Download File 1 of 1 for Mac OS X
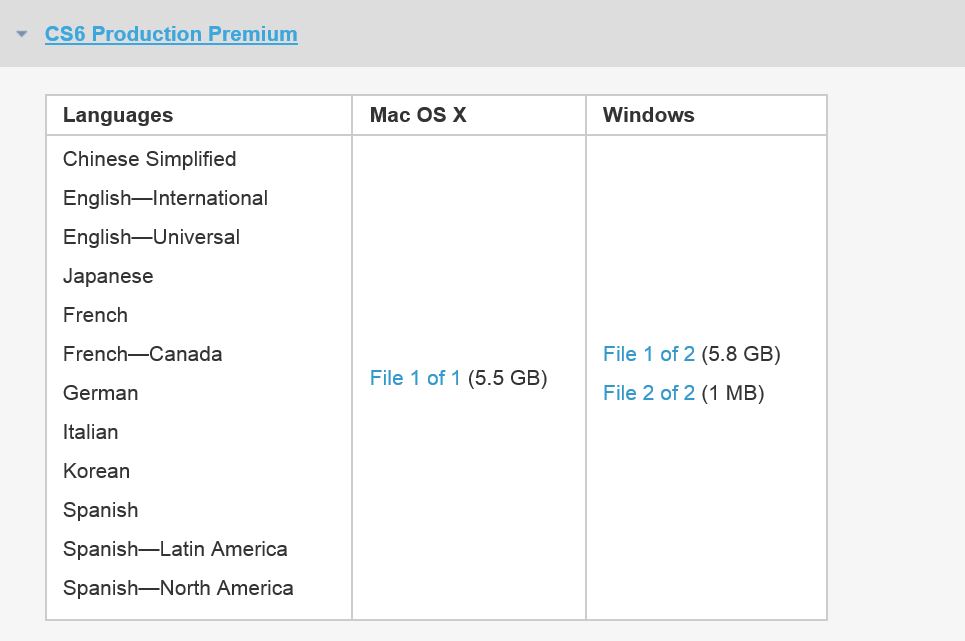 point(413,378)
